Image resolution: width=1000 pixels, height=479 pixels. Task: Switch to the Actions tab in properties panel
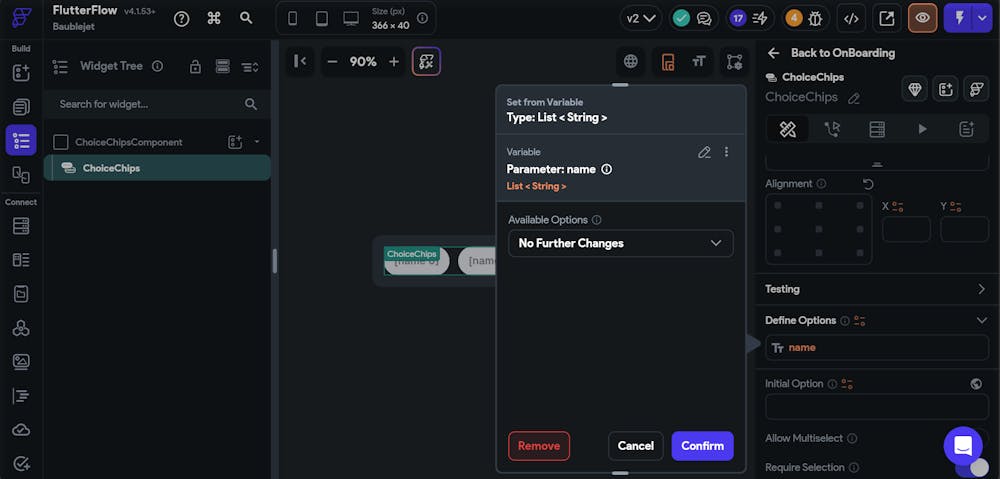(x=832, y=129)
